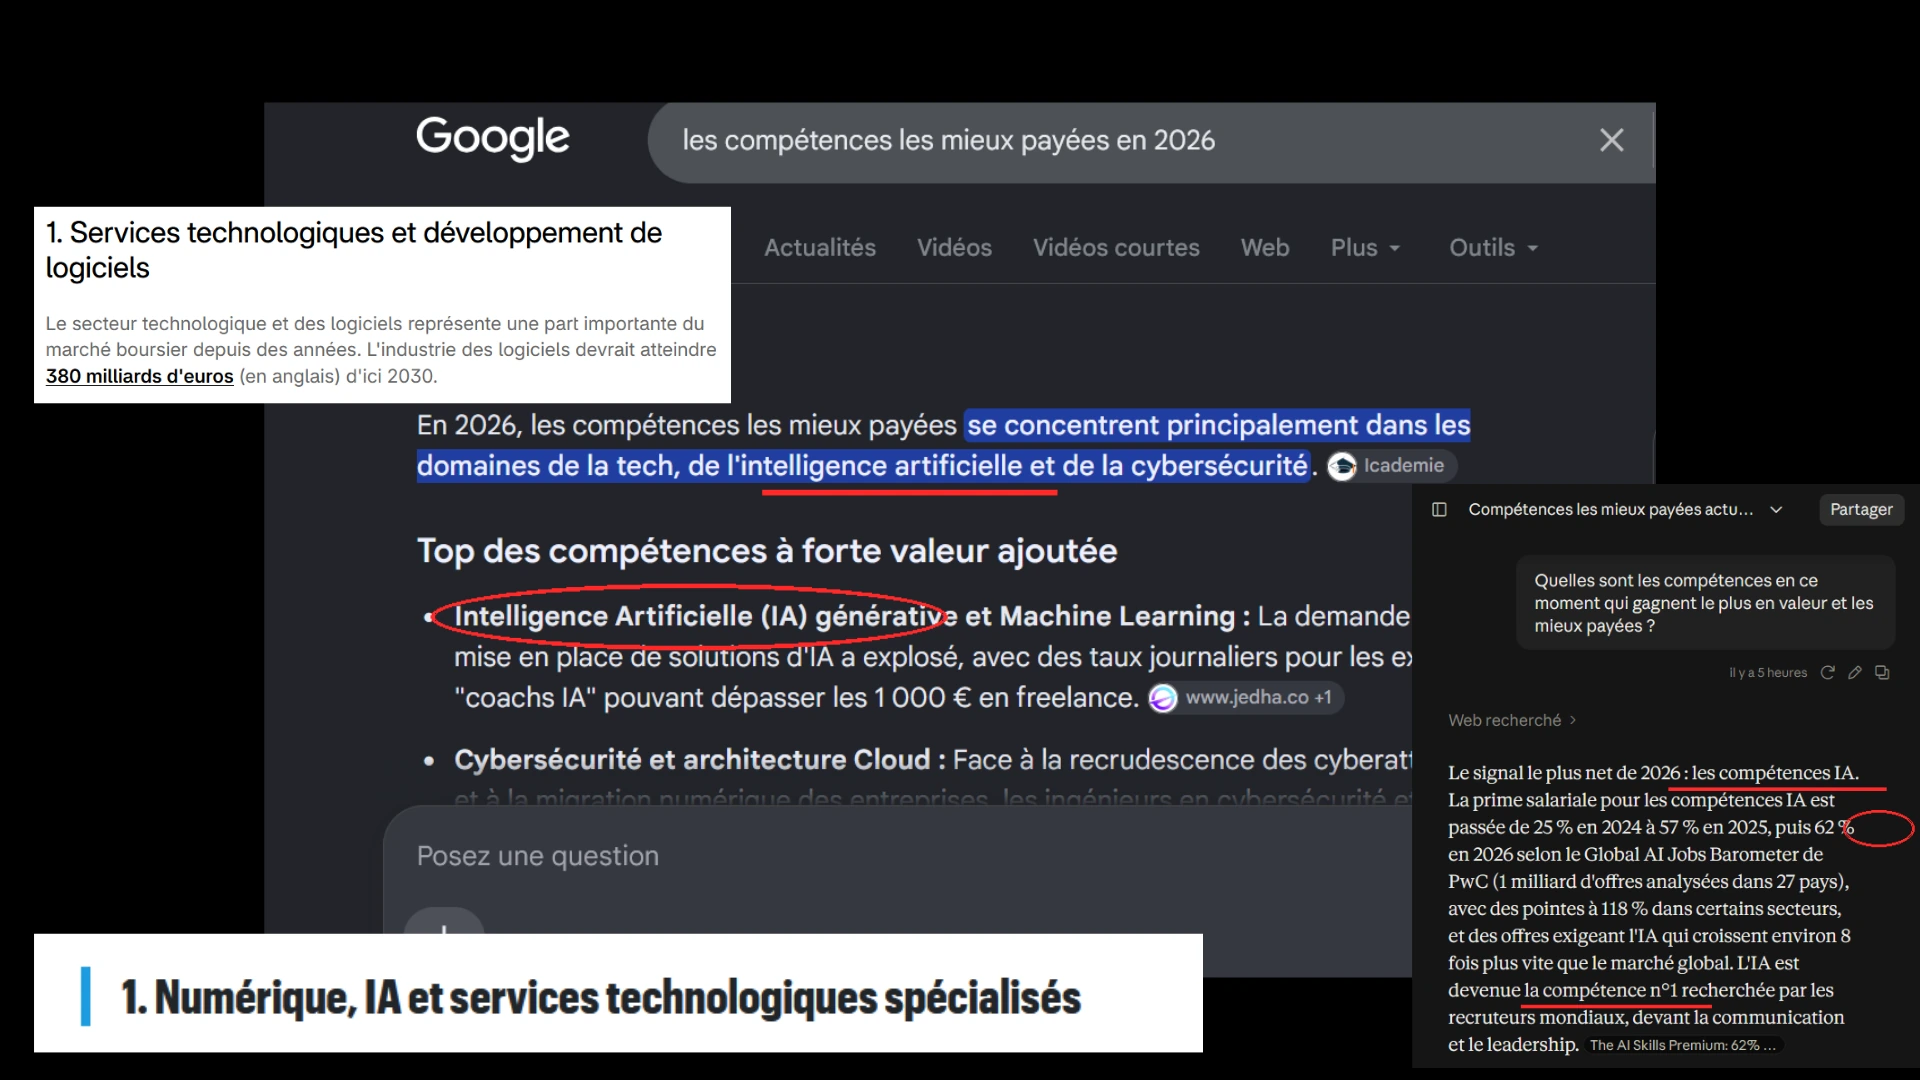Click the Google logo

[493, 138]
